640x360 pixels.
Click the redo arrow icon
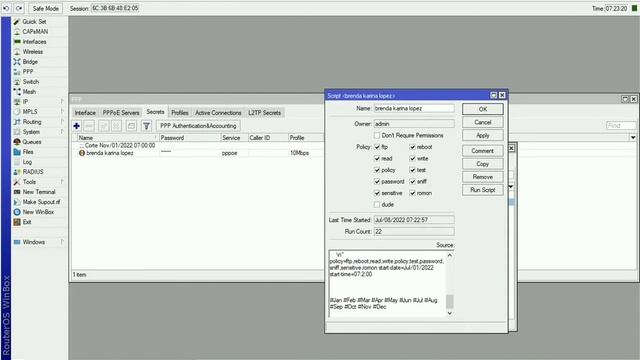[19, 8]
